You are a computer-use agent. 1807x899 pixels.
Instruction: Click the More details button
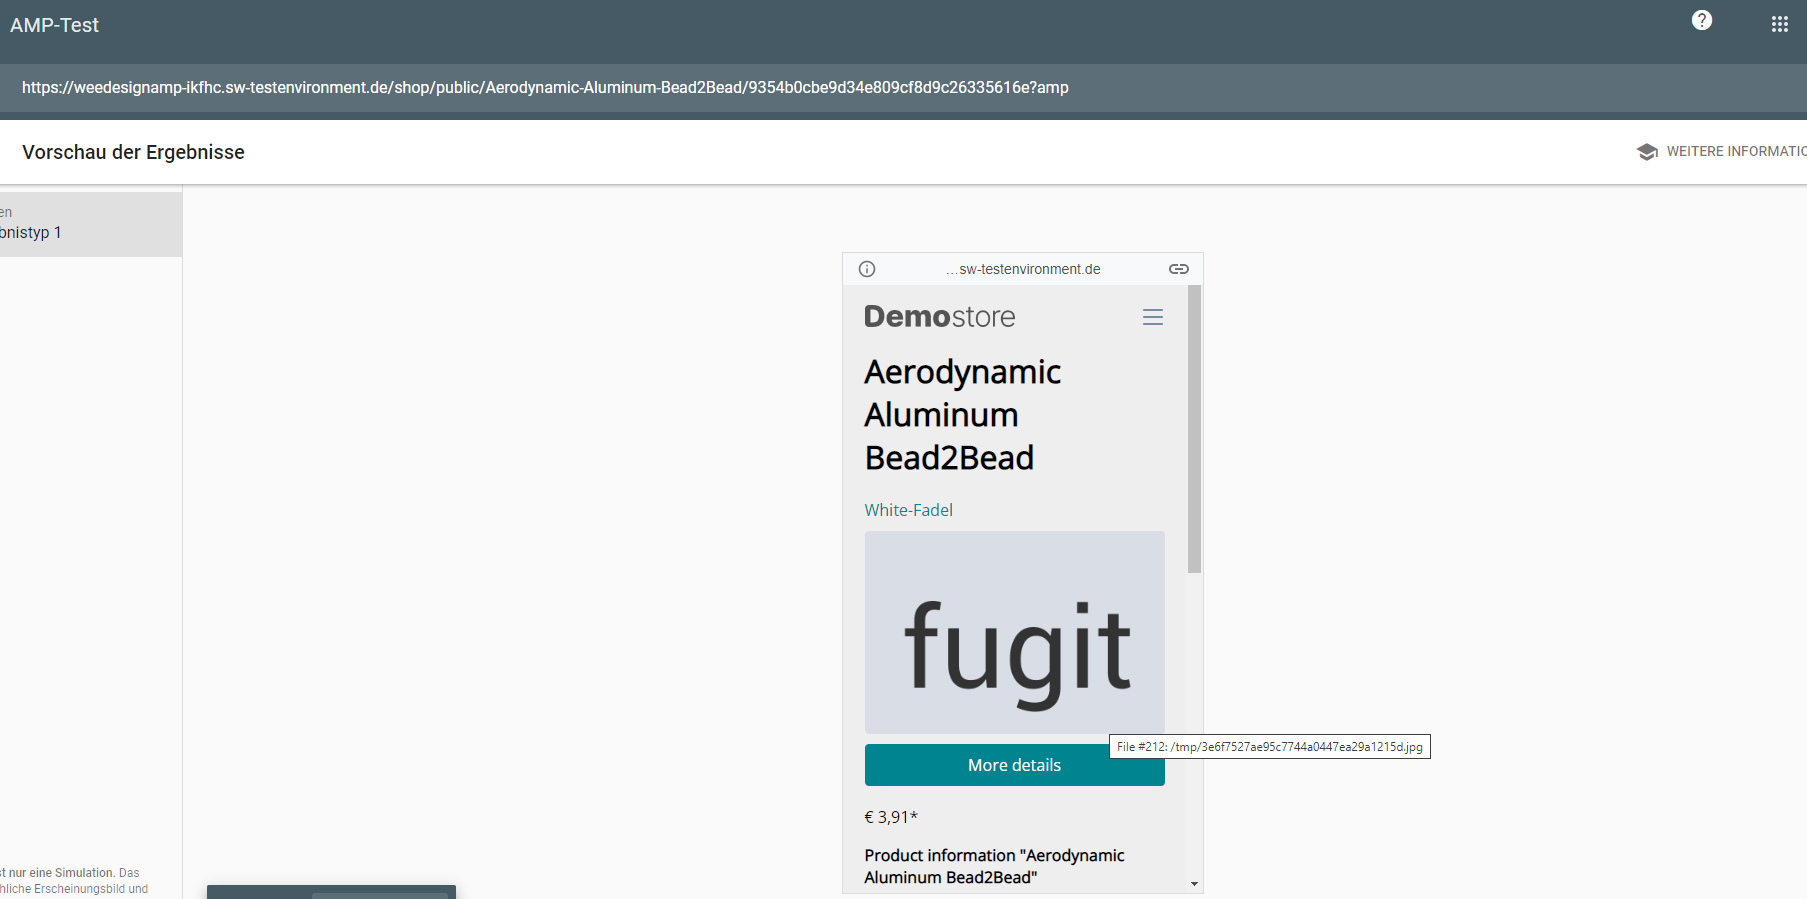tap(1014, 765)
